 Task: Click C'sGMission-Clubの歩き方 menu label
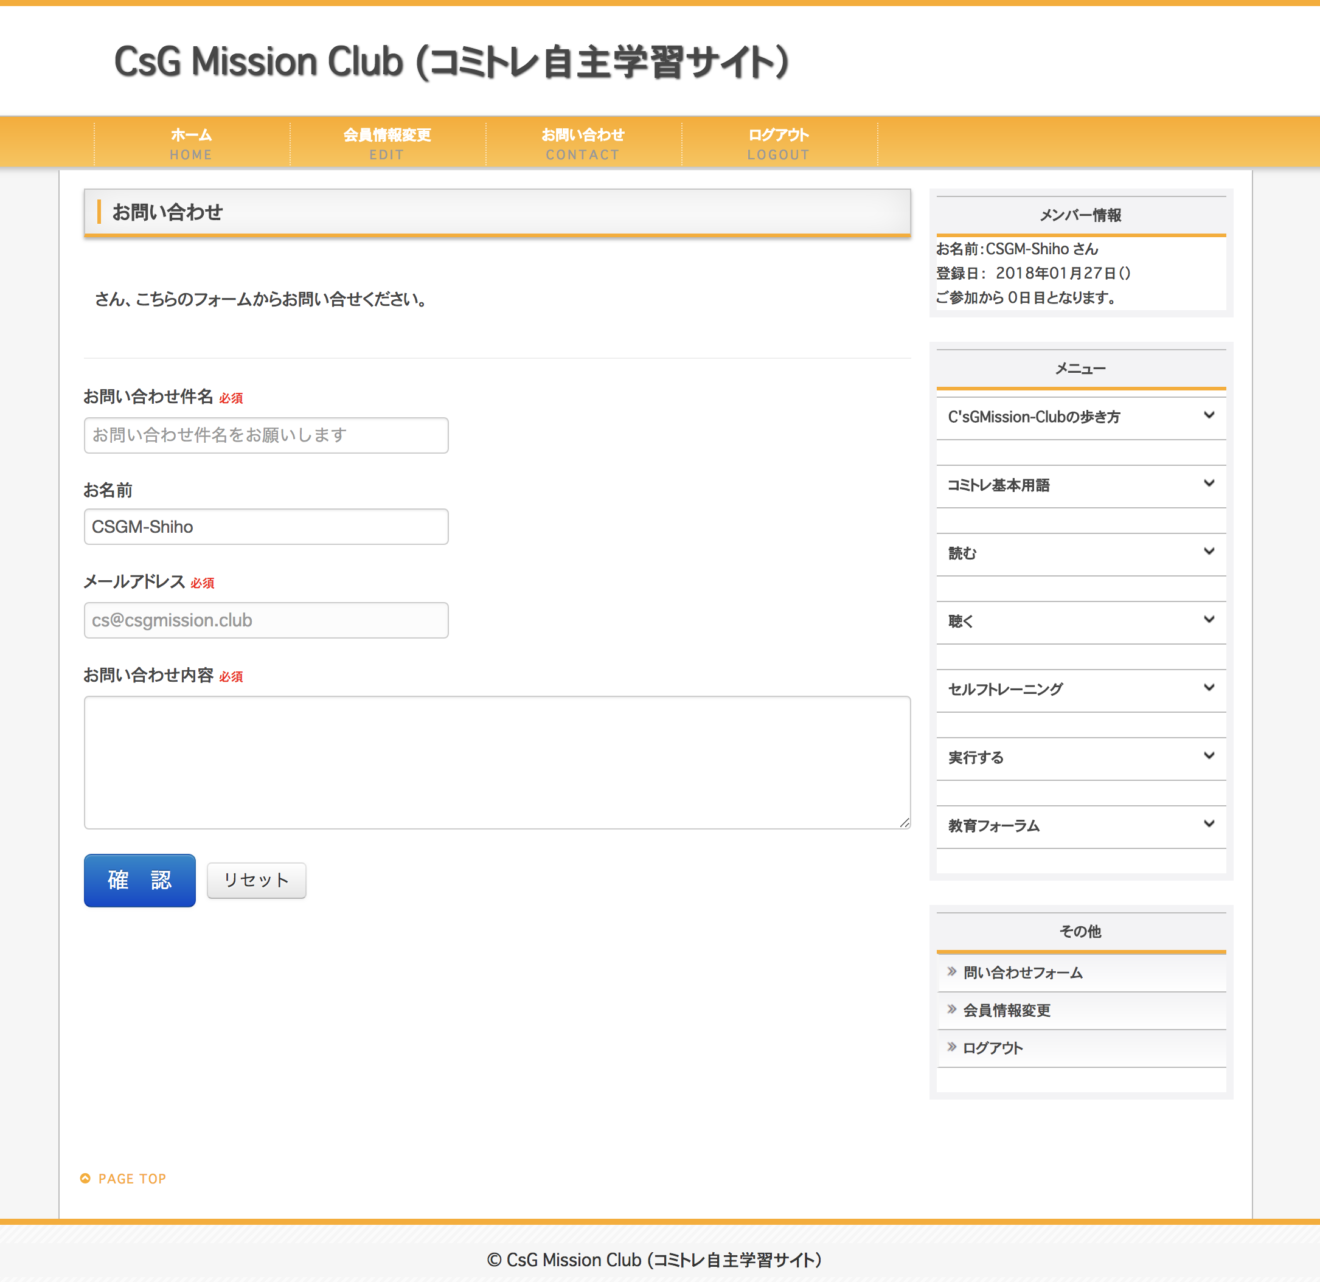click(1034, 417)
